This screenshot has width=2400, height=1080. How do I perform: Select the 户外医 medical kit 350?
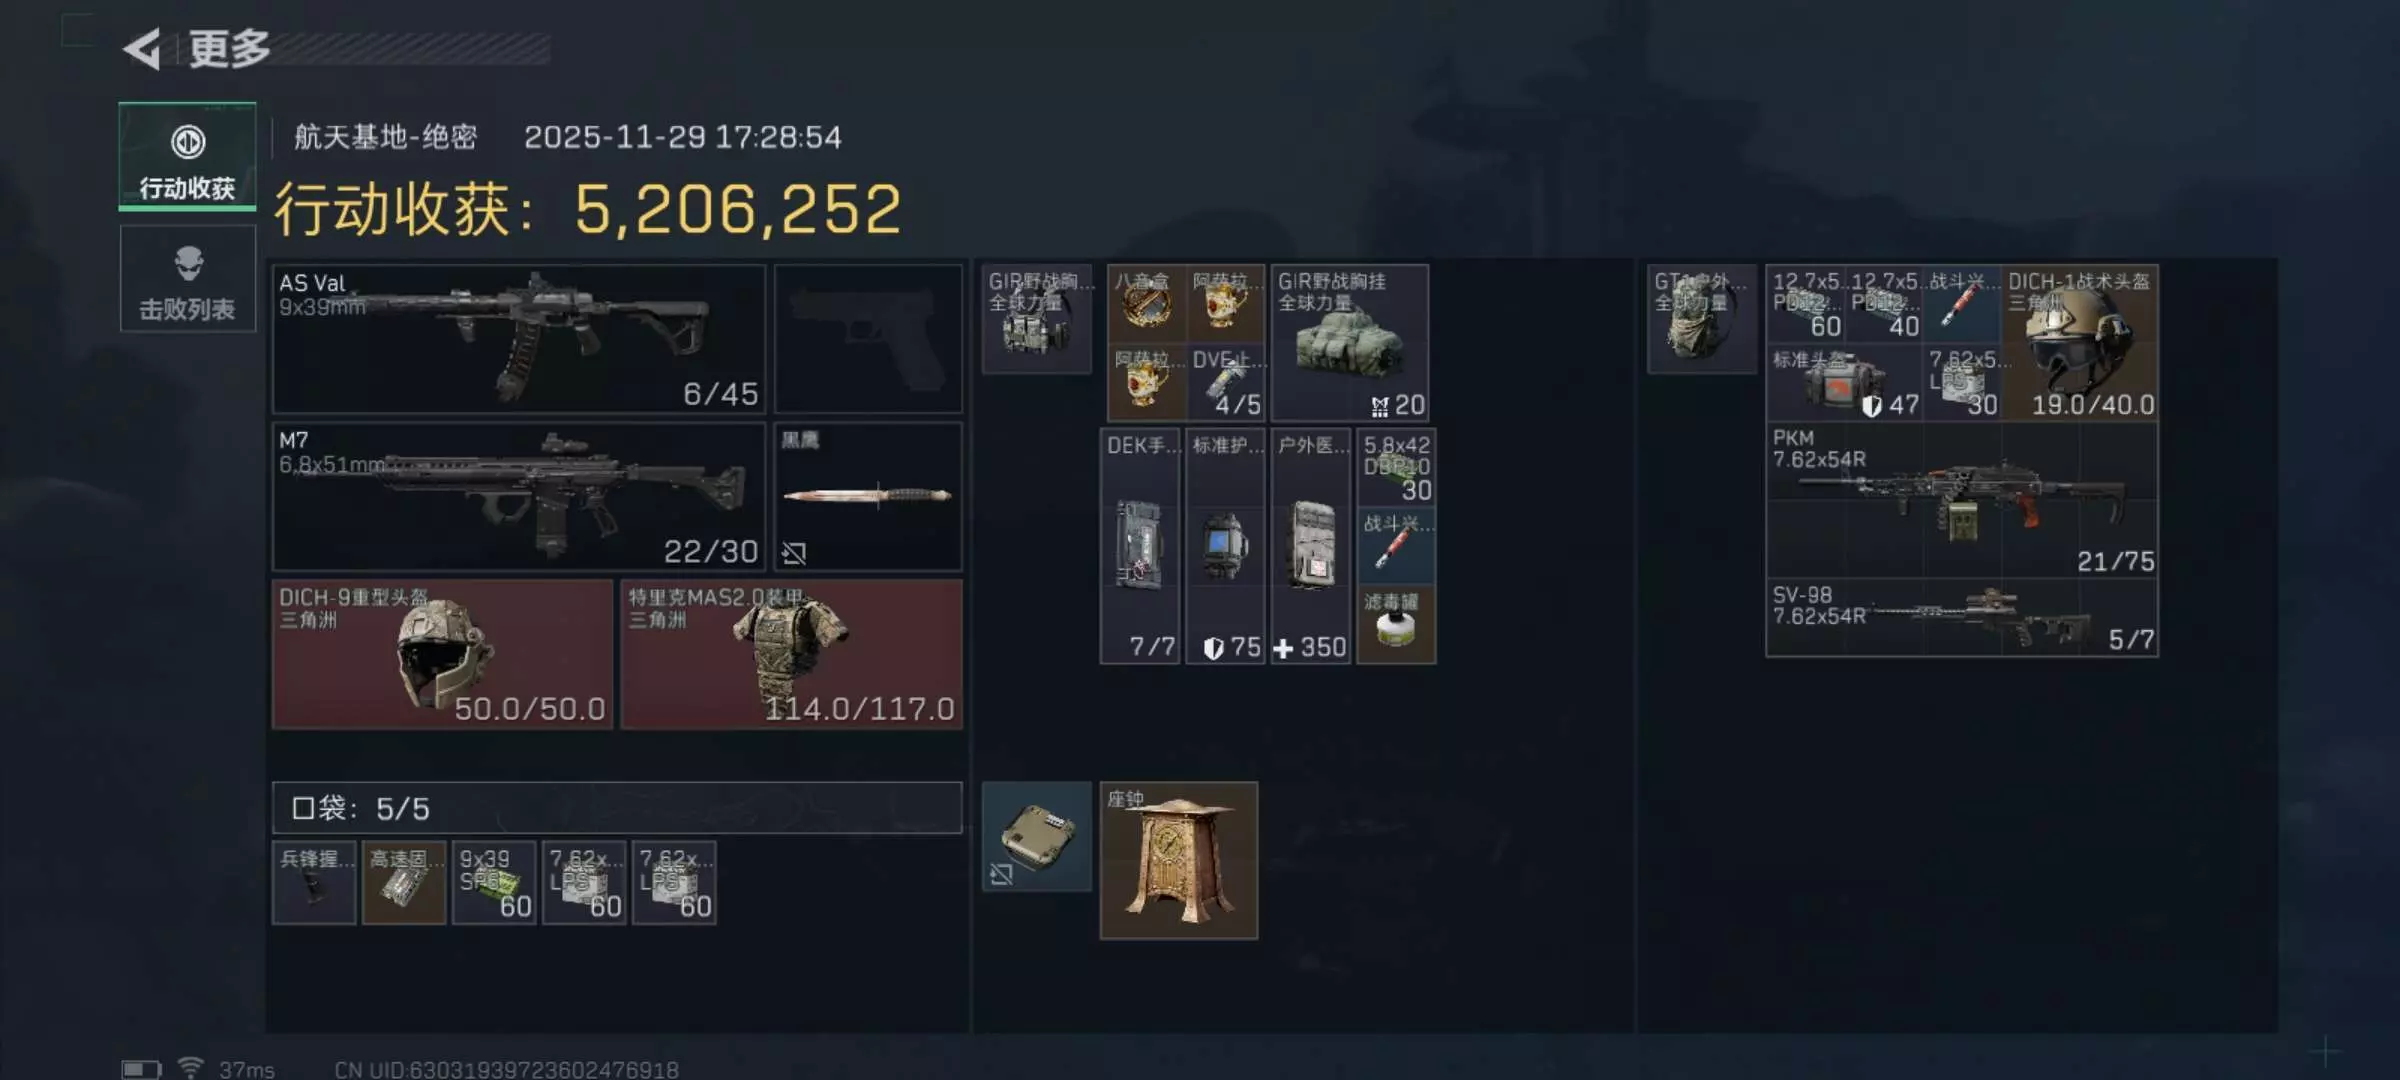point(1311,546)
